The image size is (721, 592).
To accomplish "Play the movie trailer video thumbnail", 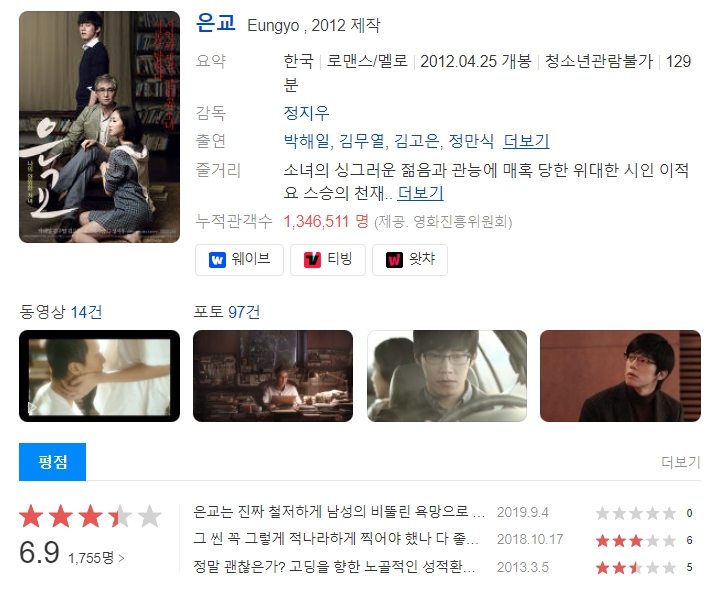I will point(99,376).
